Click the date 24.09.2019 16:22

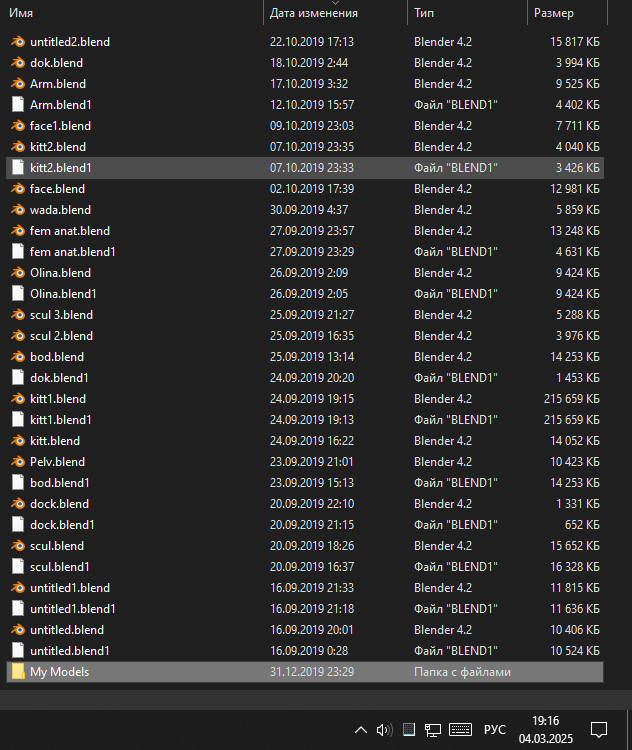312,441
